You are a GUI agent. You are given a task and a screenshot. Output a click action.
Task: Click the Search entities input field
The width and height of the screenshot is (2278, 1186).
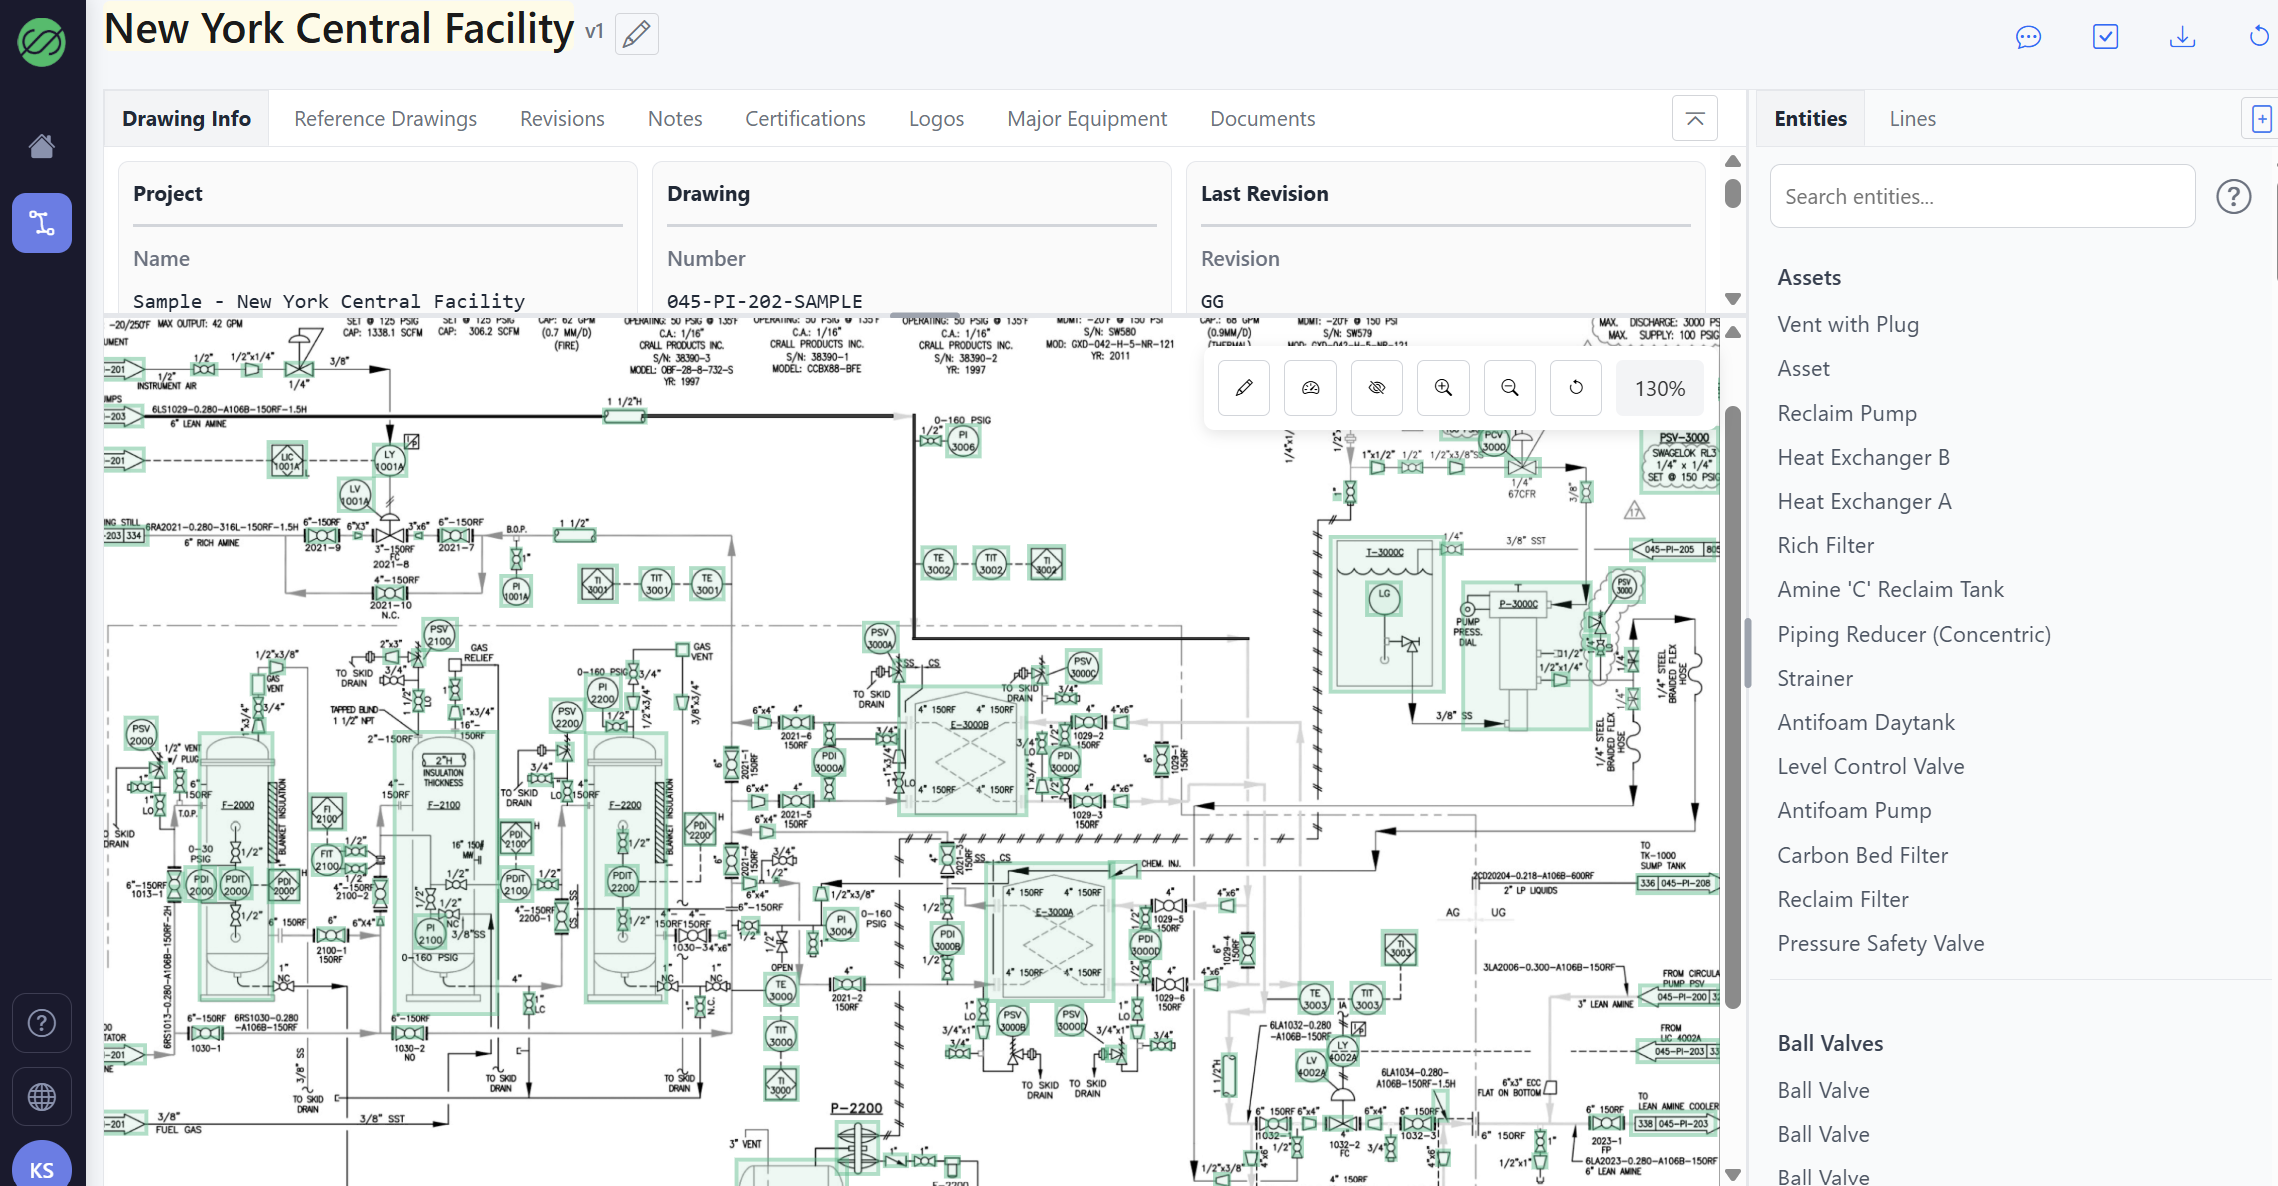pyautogui.click(x=1981, y=196)
